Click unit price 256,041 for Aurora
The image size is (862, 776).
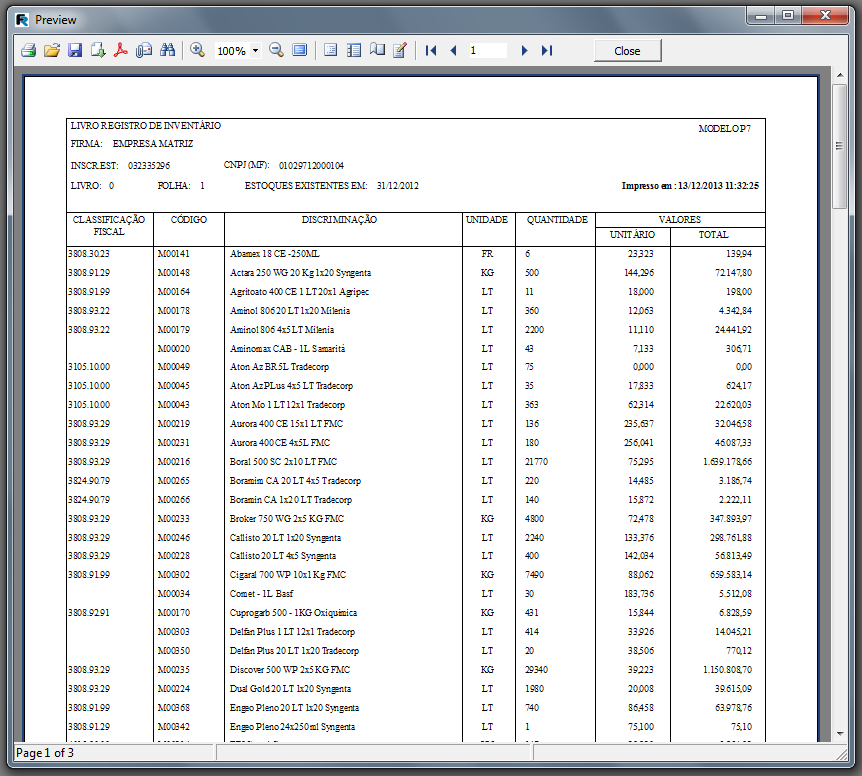638,443
